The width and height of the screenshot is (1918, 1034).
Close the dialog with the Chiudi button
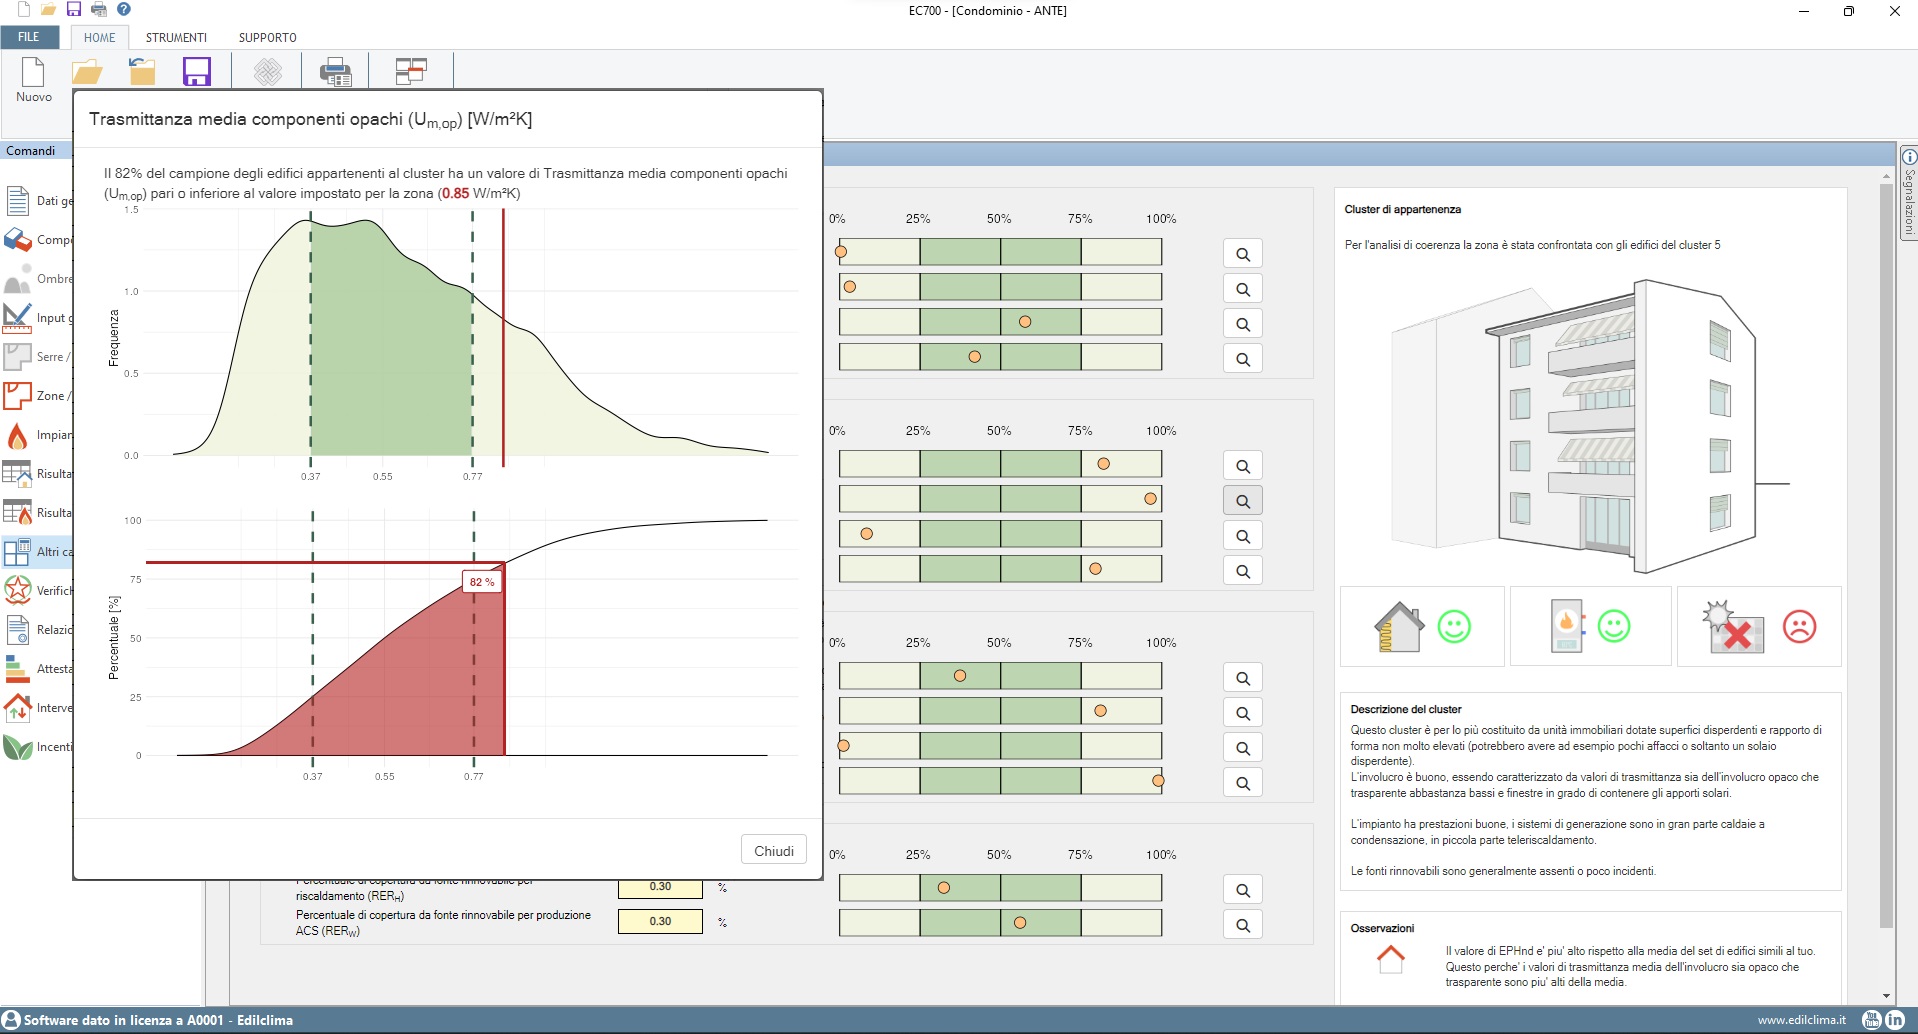[x=774, y=850]
